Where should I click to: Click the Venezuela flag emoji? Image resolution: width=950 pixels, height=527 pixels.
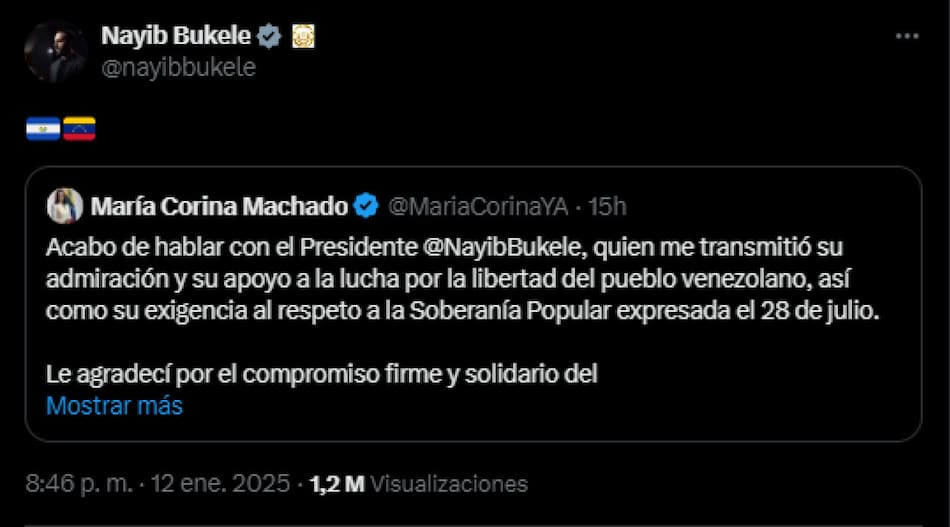[x=79, y=128]
